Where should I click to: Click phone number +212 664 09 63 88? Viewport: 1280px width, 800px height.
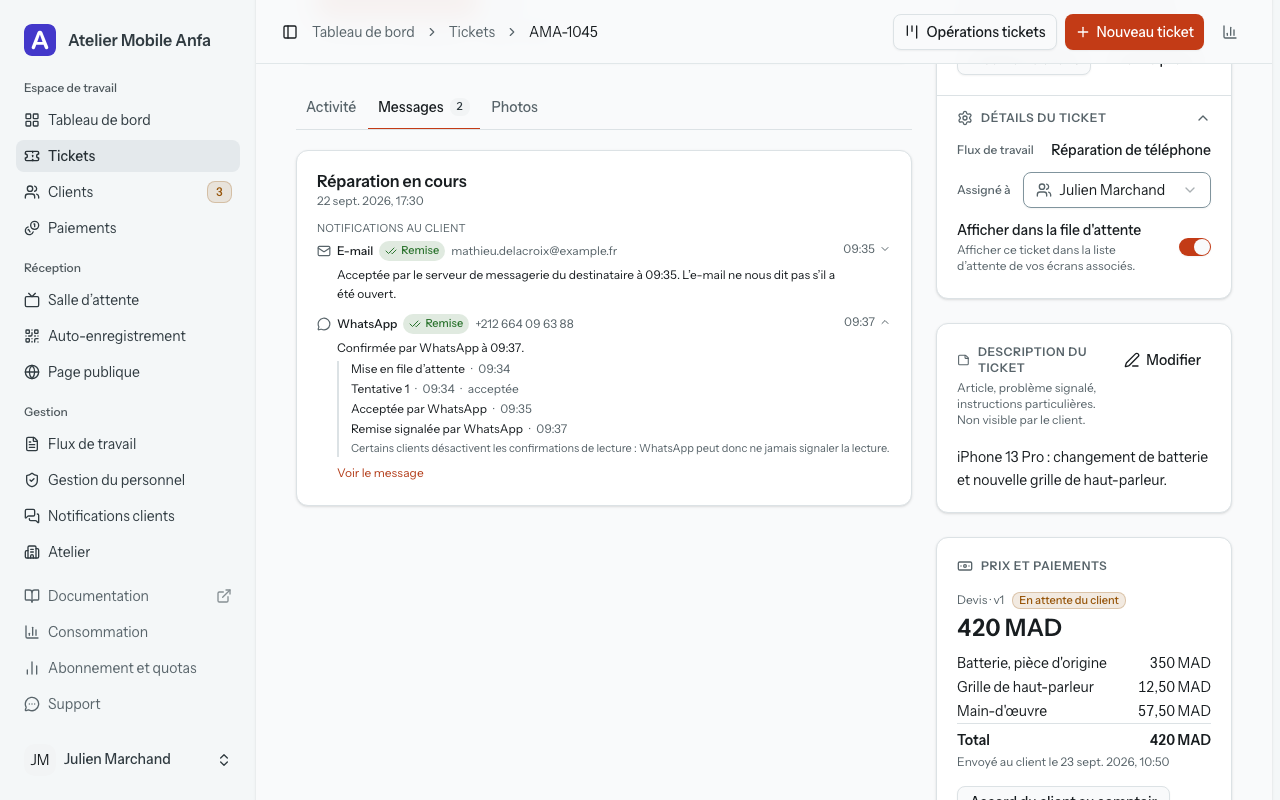(524, 324)
